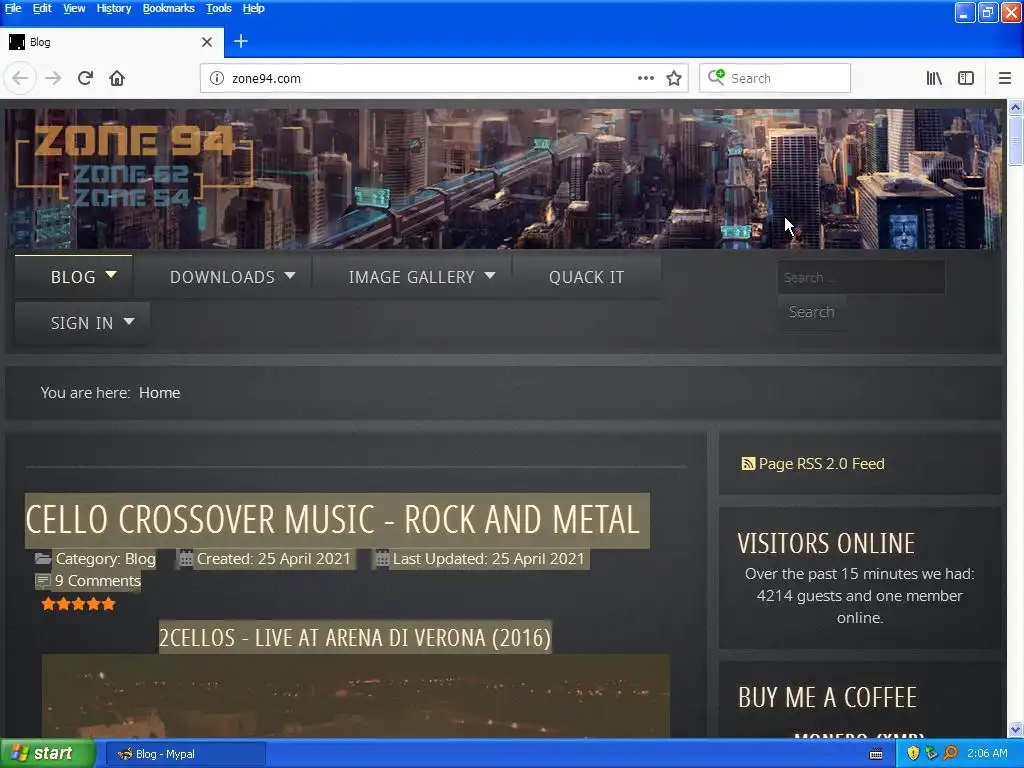The image size is (1024, 768).
Task: Click the VISITORS ONLINE heading
Action: coord(826,543)
